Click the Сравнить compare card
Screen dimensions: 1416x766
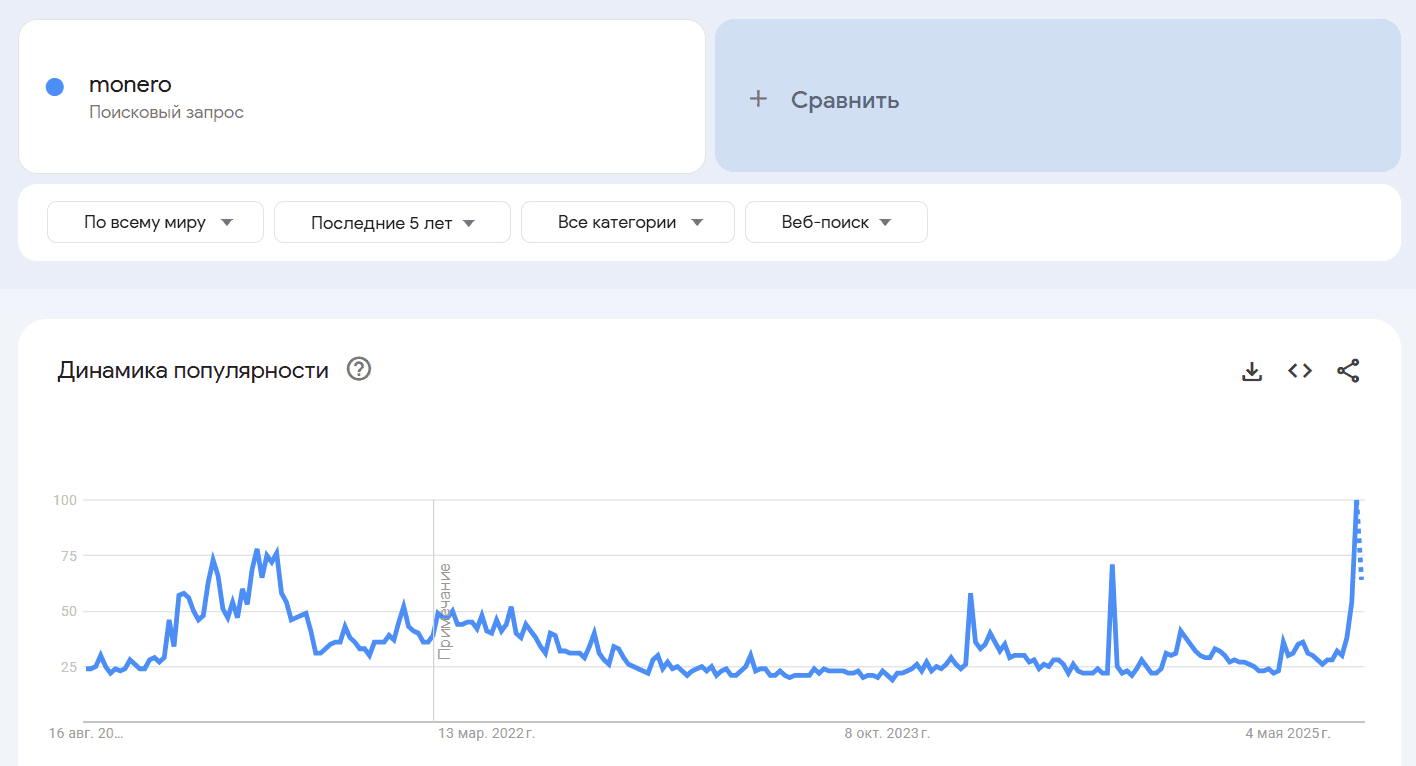(1058, 96)
